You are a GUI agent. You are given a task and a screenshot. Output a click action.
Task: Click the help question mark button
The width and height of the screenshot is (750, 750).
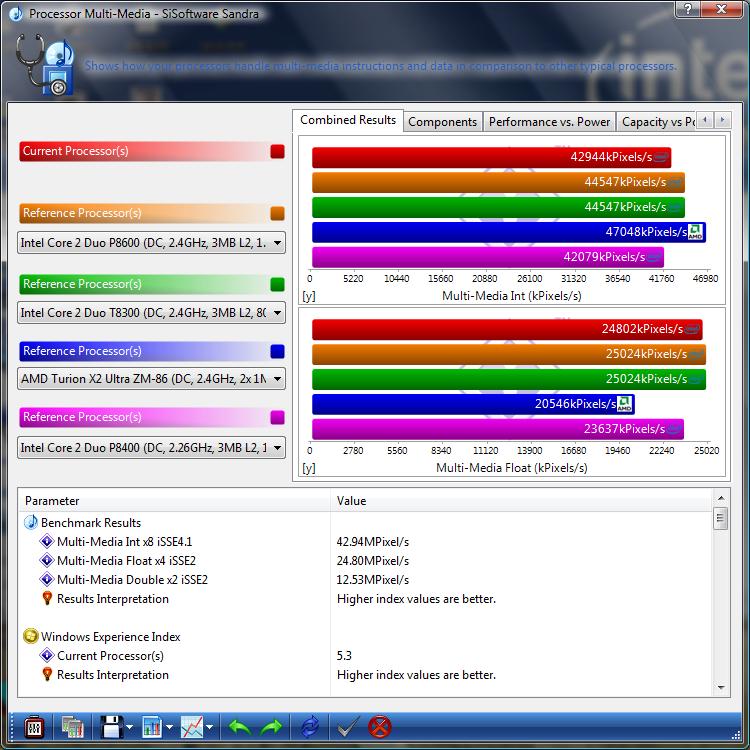(688, 9)
